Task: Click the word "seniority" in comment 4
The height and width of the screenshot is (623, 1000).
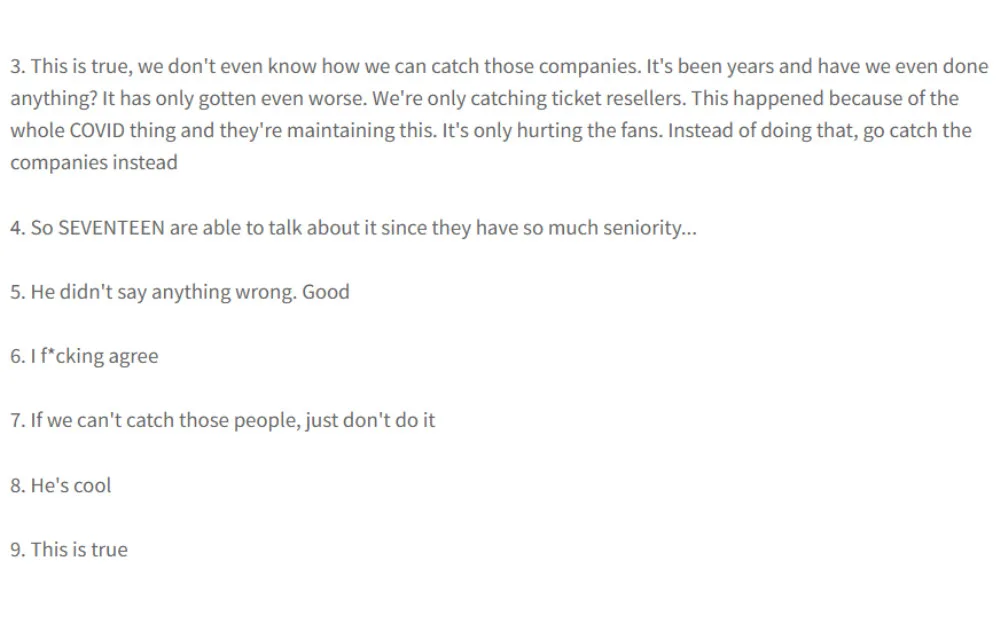Action: click(x=635, y=228)
